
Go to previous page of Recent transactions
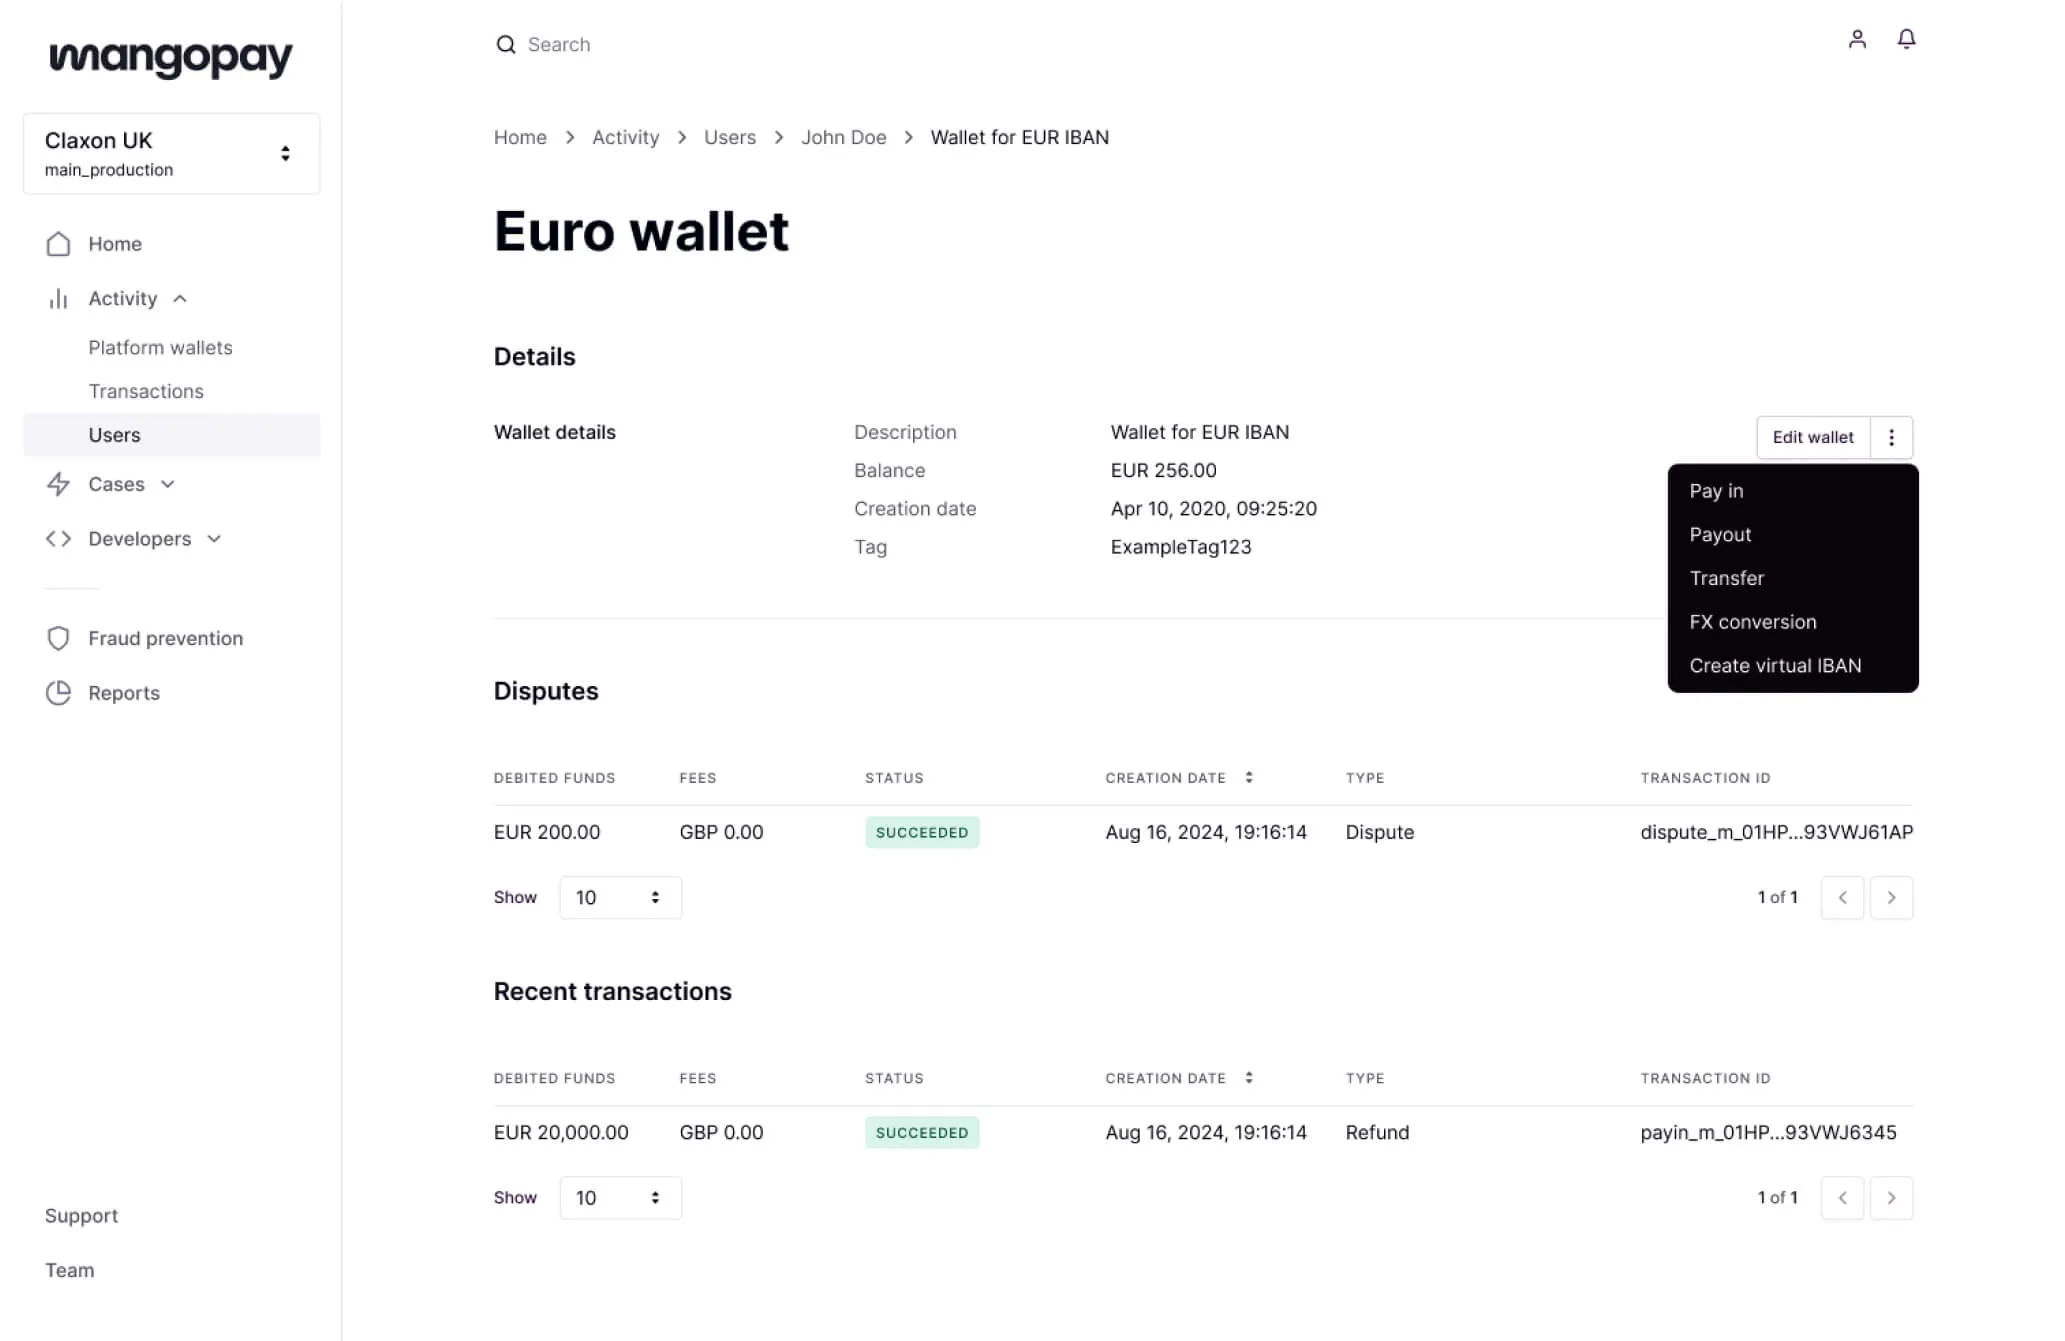click(1841, 1197)
